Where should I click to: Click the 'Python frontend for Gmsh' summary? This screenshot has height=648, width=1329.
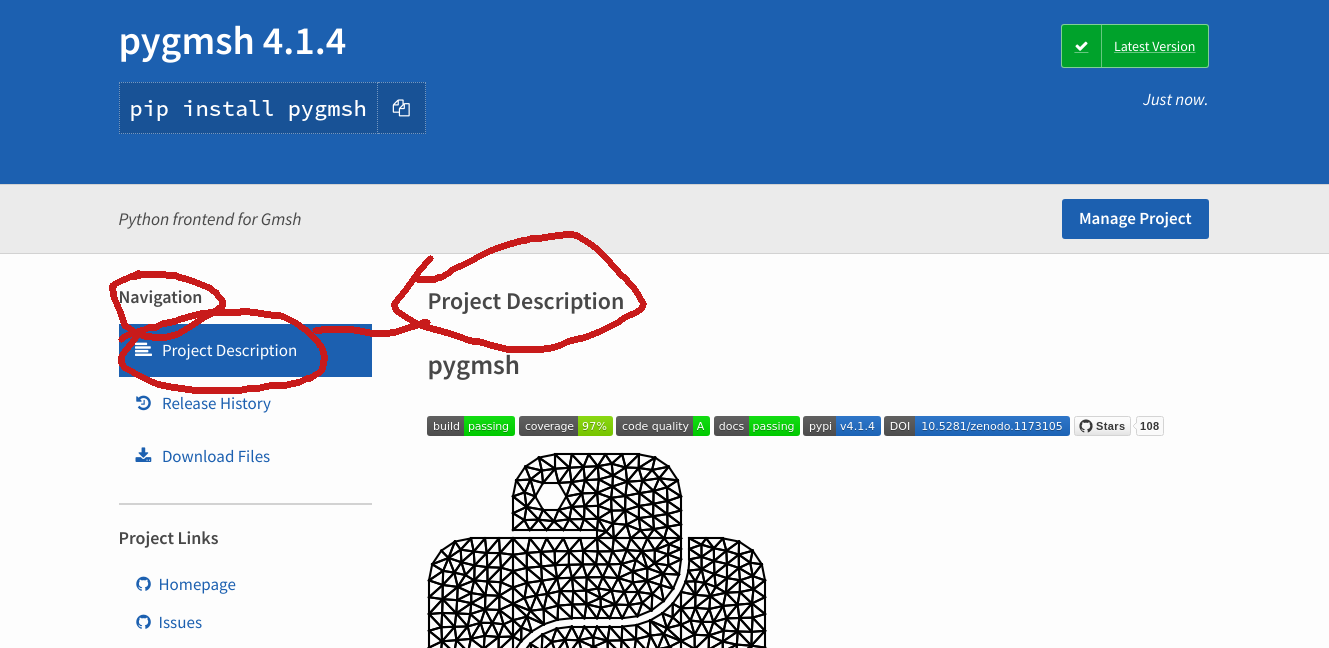(x=210, y=219)
